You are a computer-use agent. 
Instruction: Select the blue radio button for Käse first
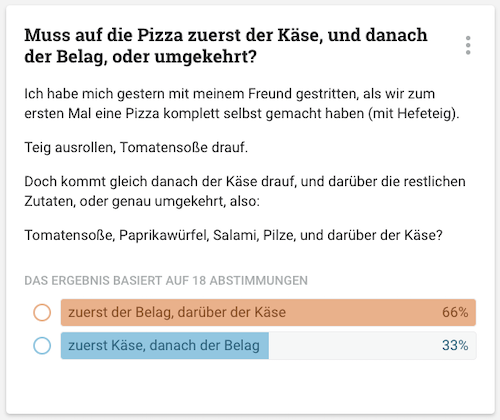tap(42, 345)
